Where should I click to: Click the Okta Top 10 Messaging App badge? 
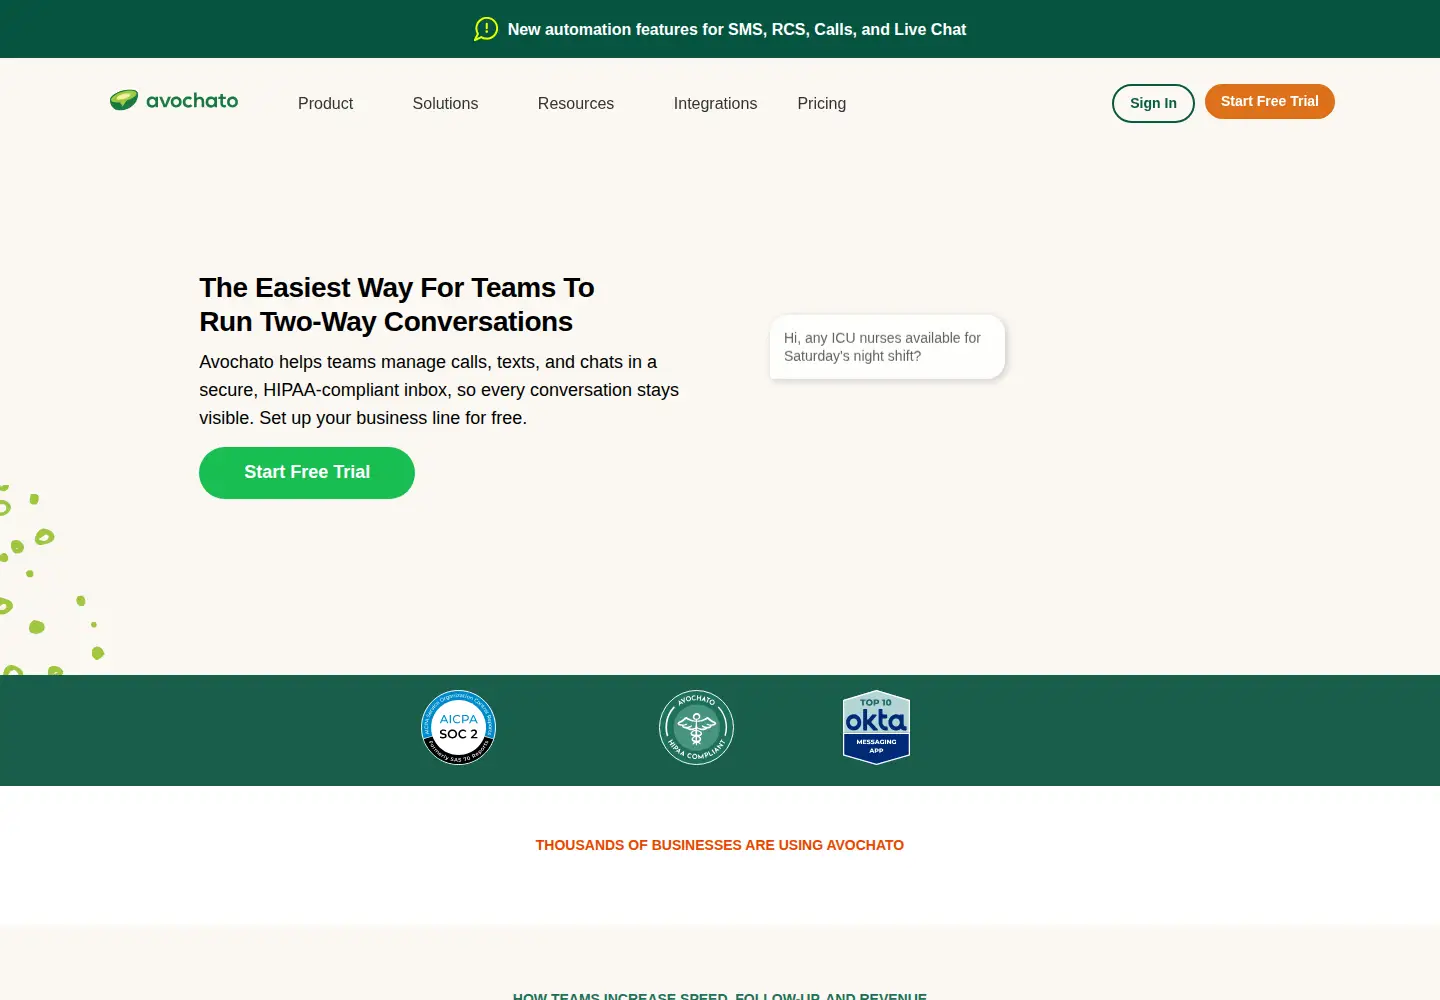pos(876,727)
